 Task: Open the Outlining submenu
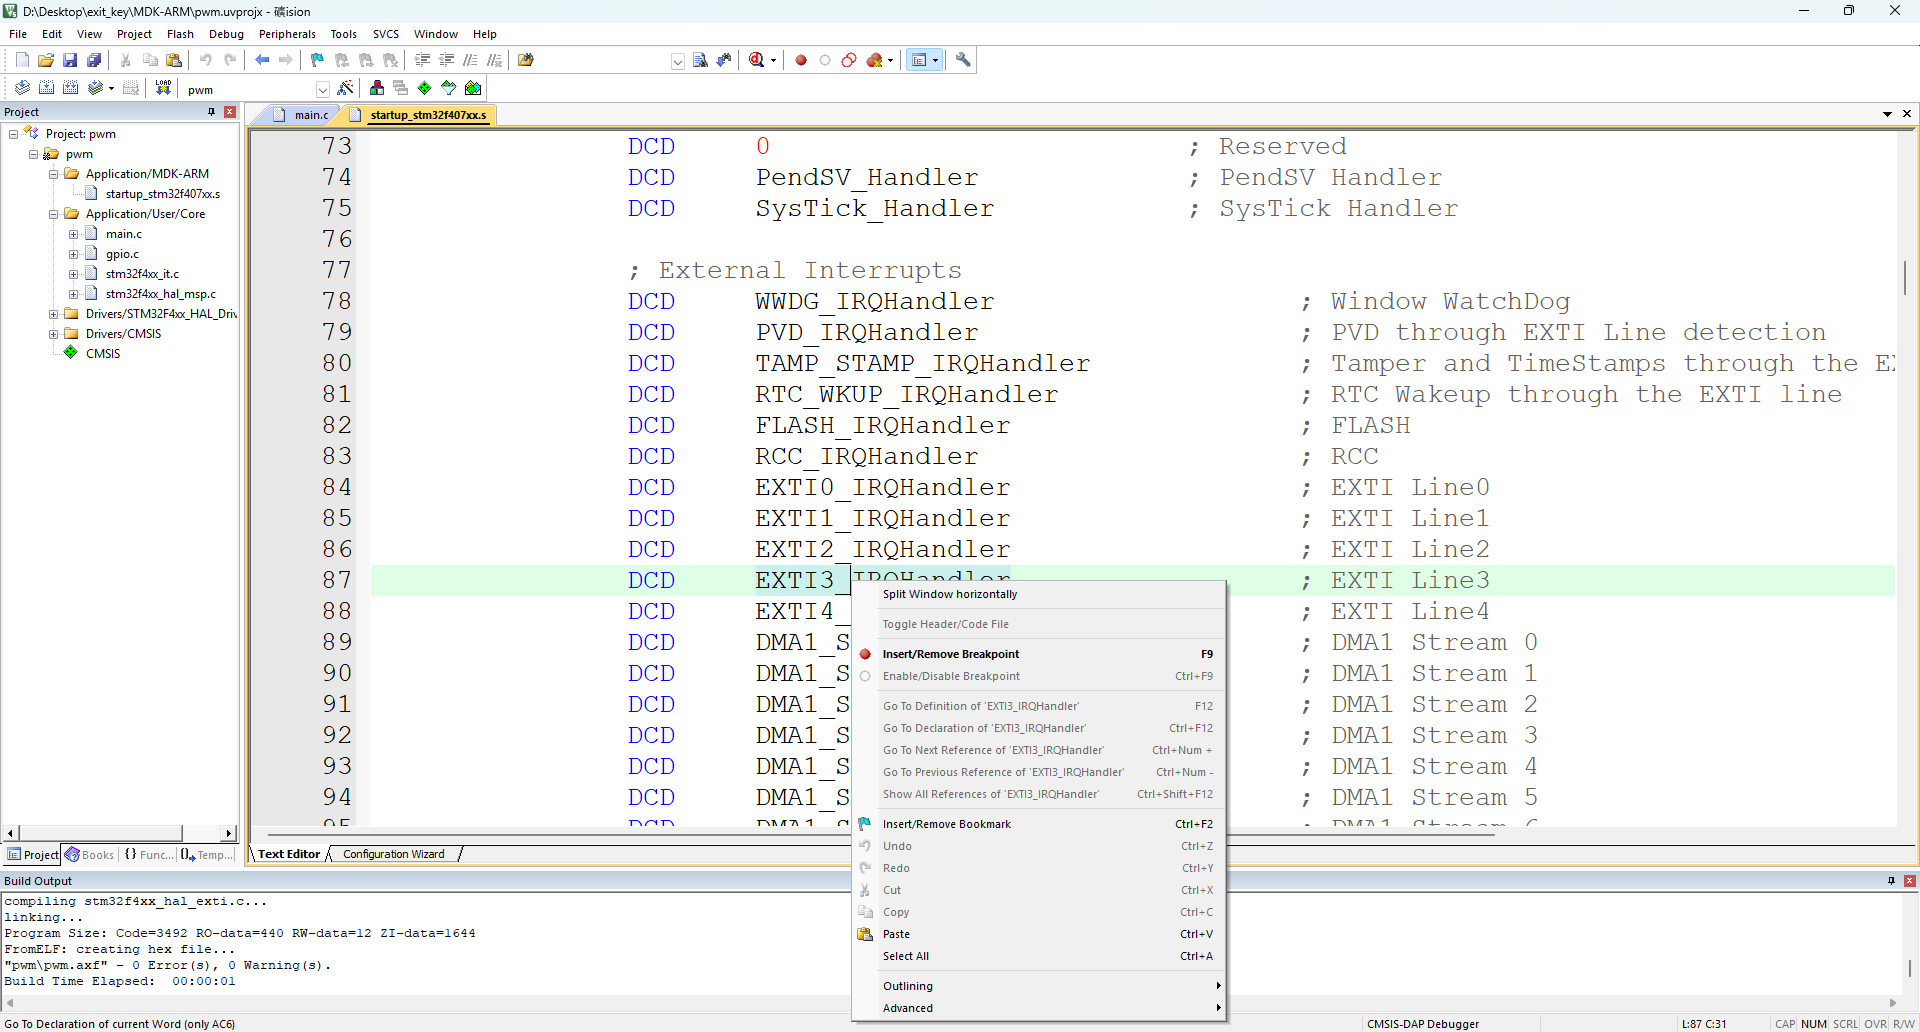pos(1038,986)
